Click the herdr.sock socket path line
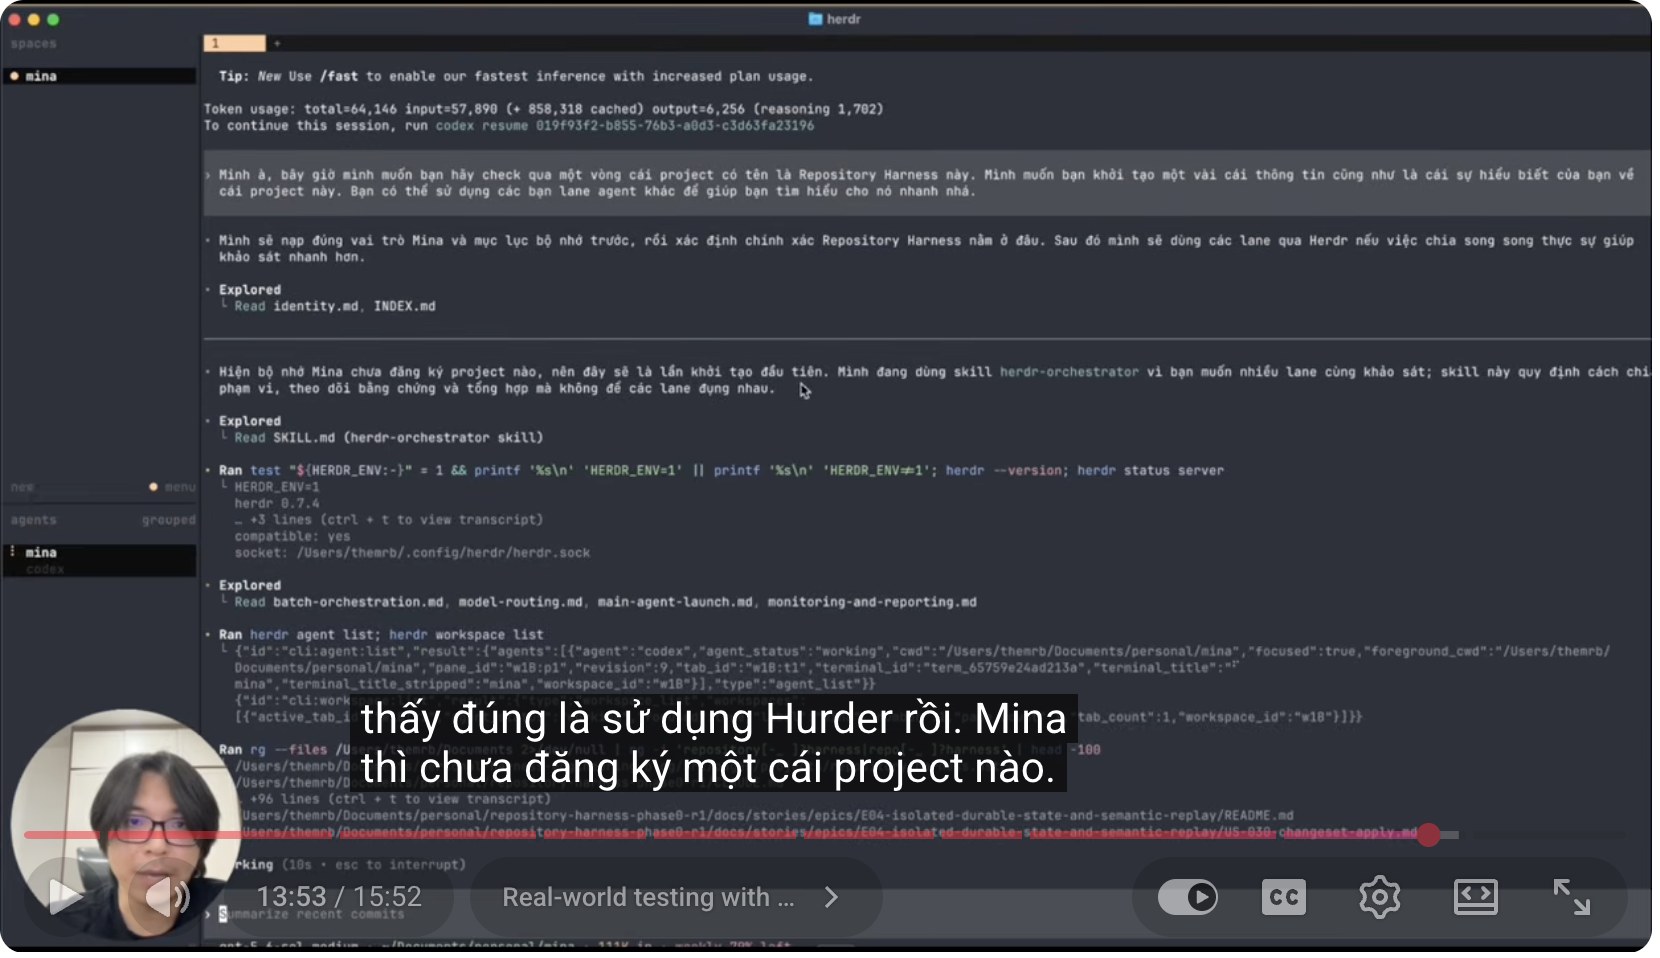The width and height of the screenshot is (1660, 958). 412,553
